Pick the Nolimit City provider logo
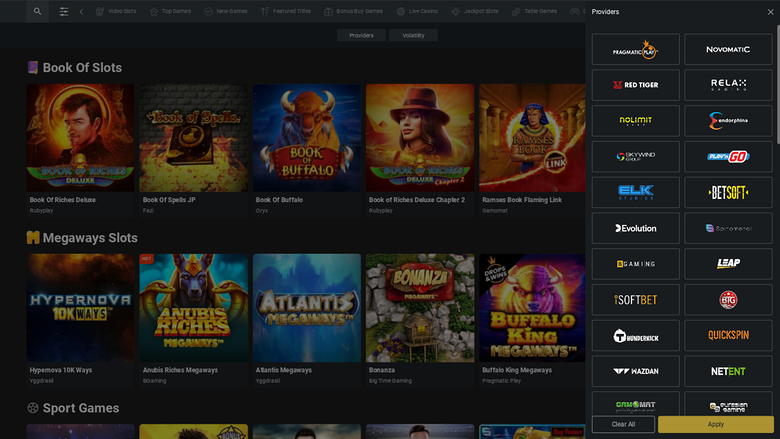 (635, 121)
